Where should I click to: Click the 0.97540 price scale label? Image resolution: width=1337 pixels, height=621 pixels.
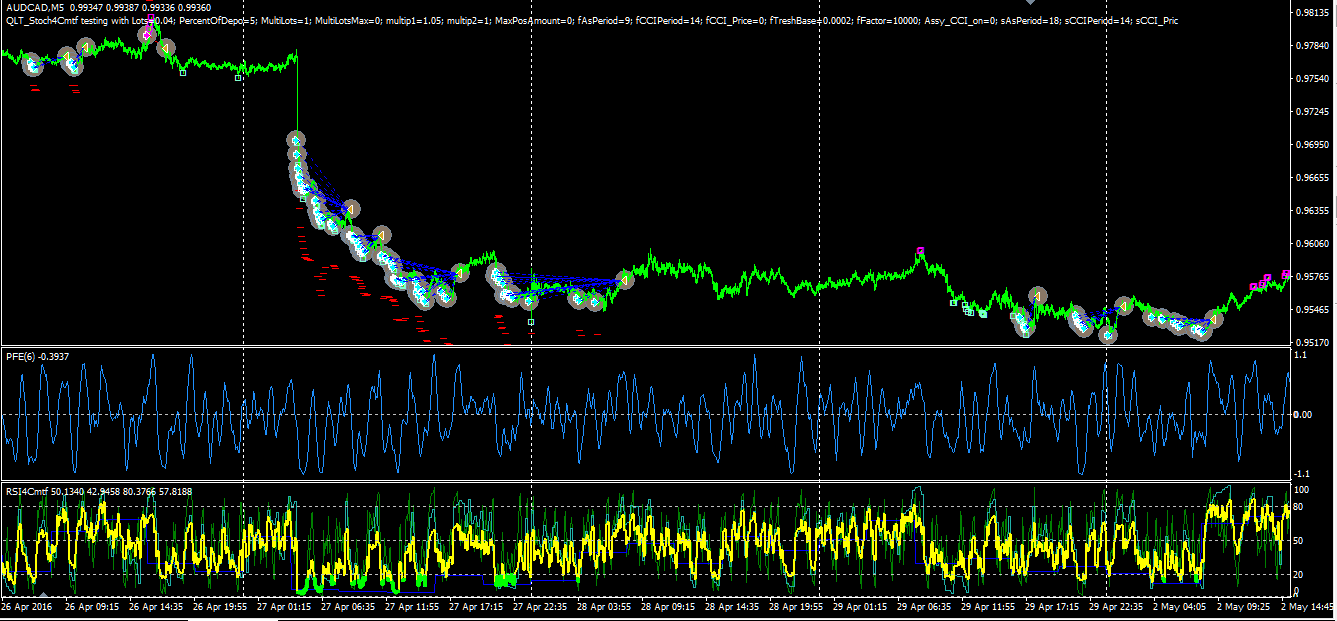(1310, 79)
